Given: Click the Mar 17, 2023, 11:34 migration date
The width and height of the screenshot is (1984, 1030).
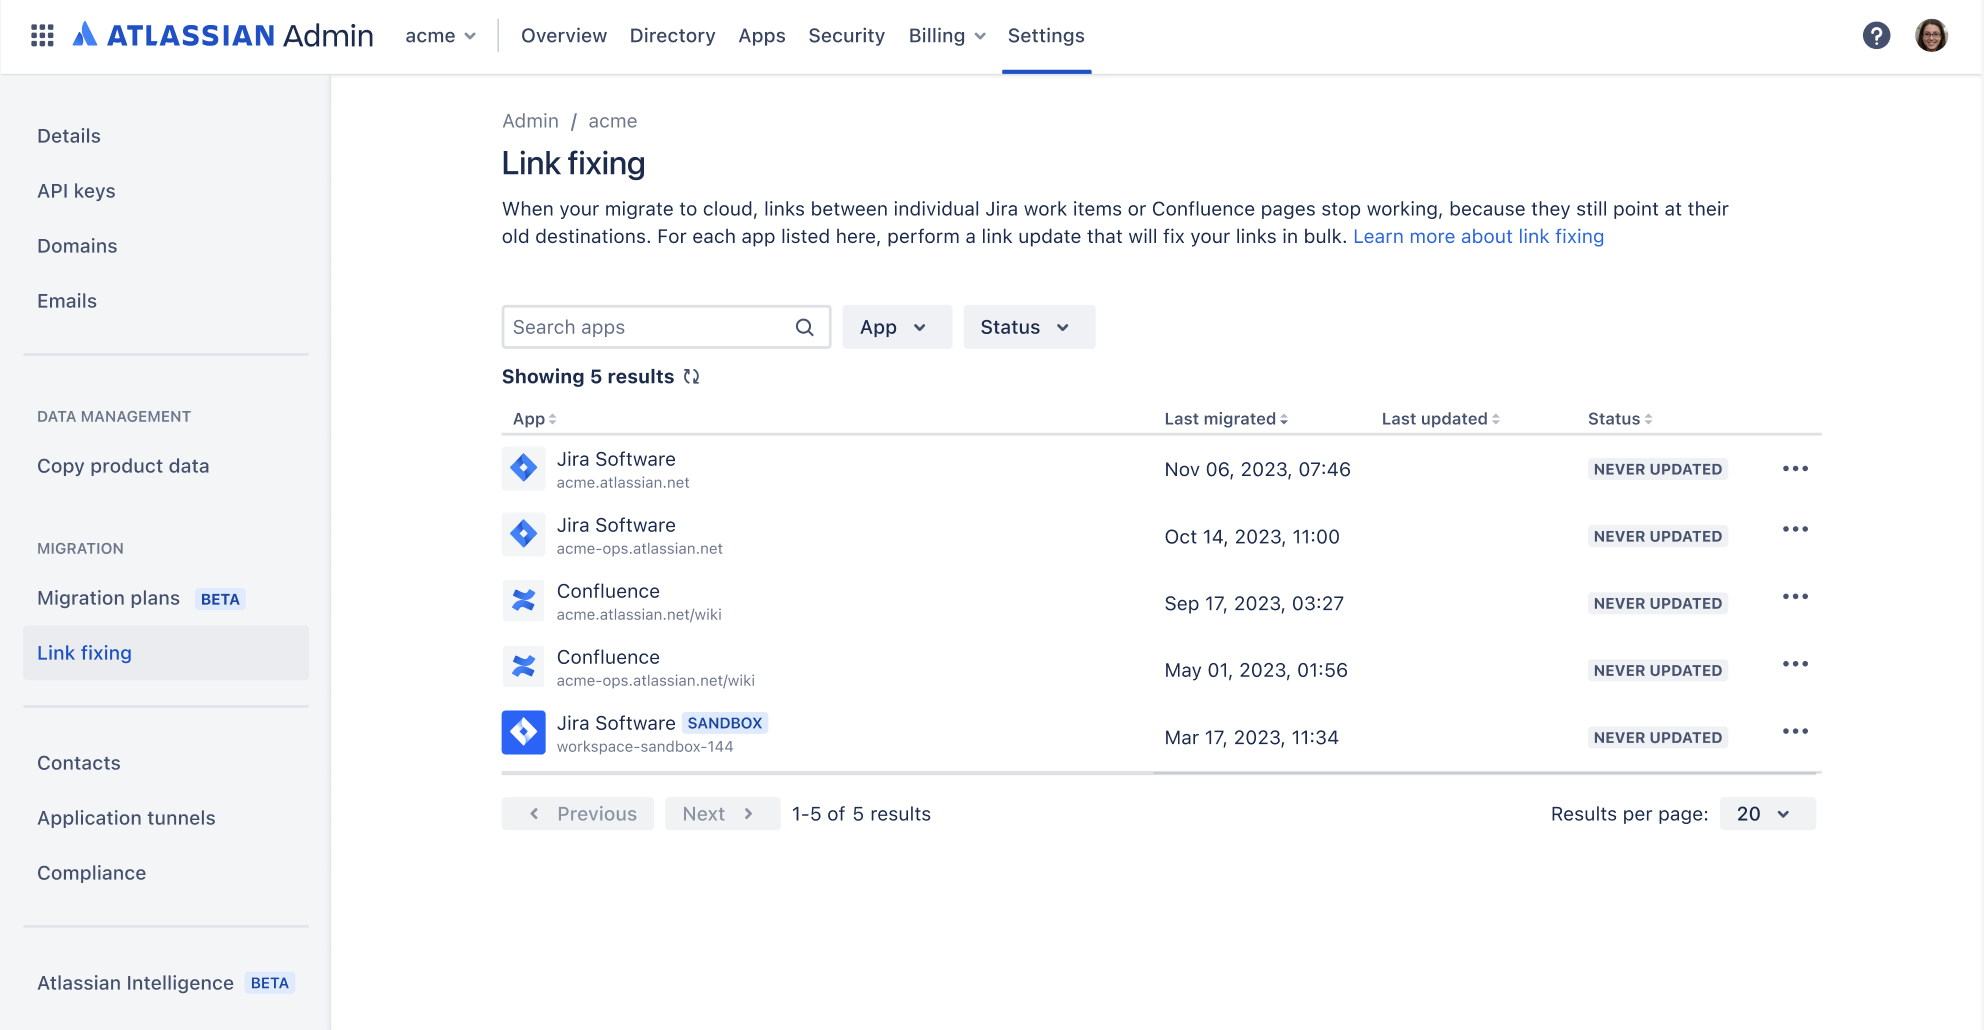Looking at the screenshot, I should click(x=1251, y=738).
